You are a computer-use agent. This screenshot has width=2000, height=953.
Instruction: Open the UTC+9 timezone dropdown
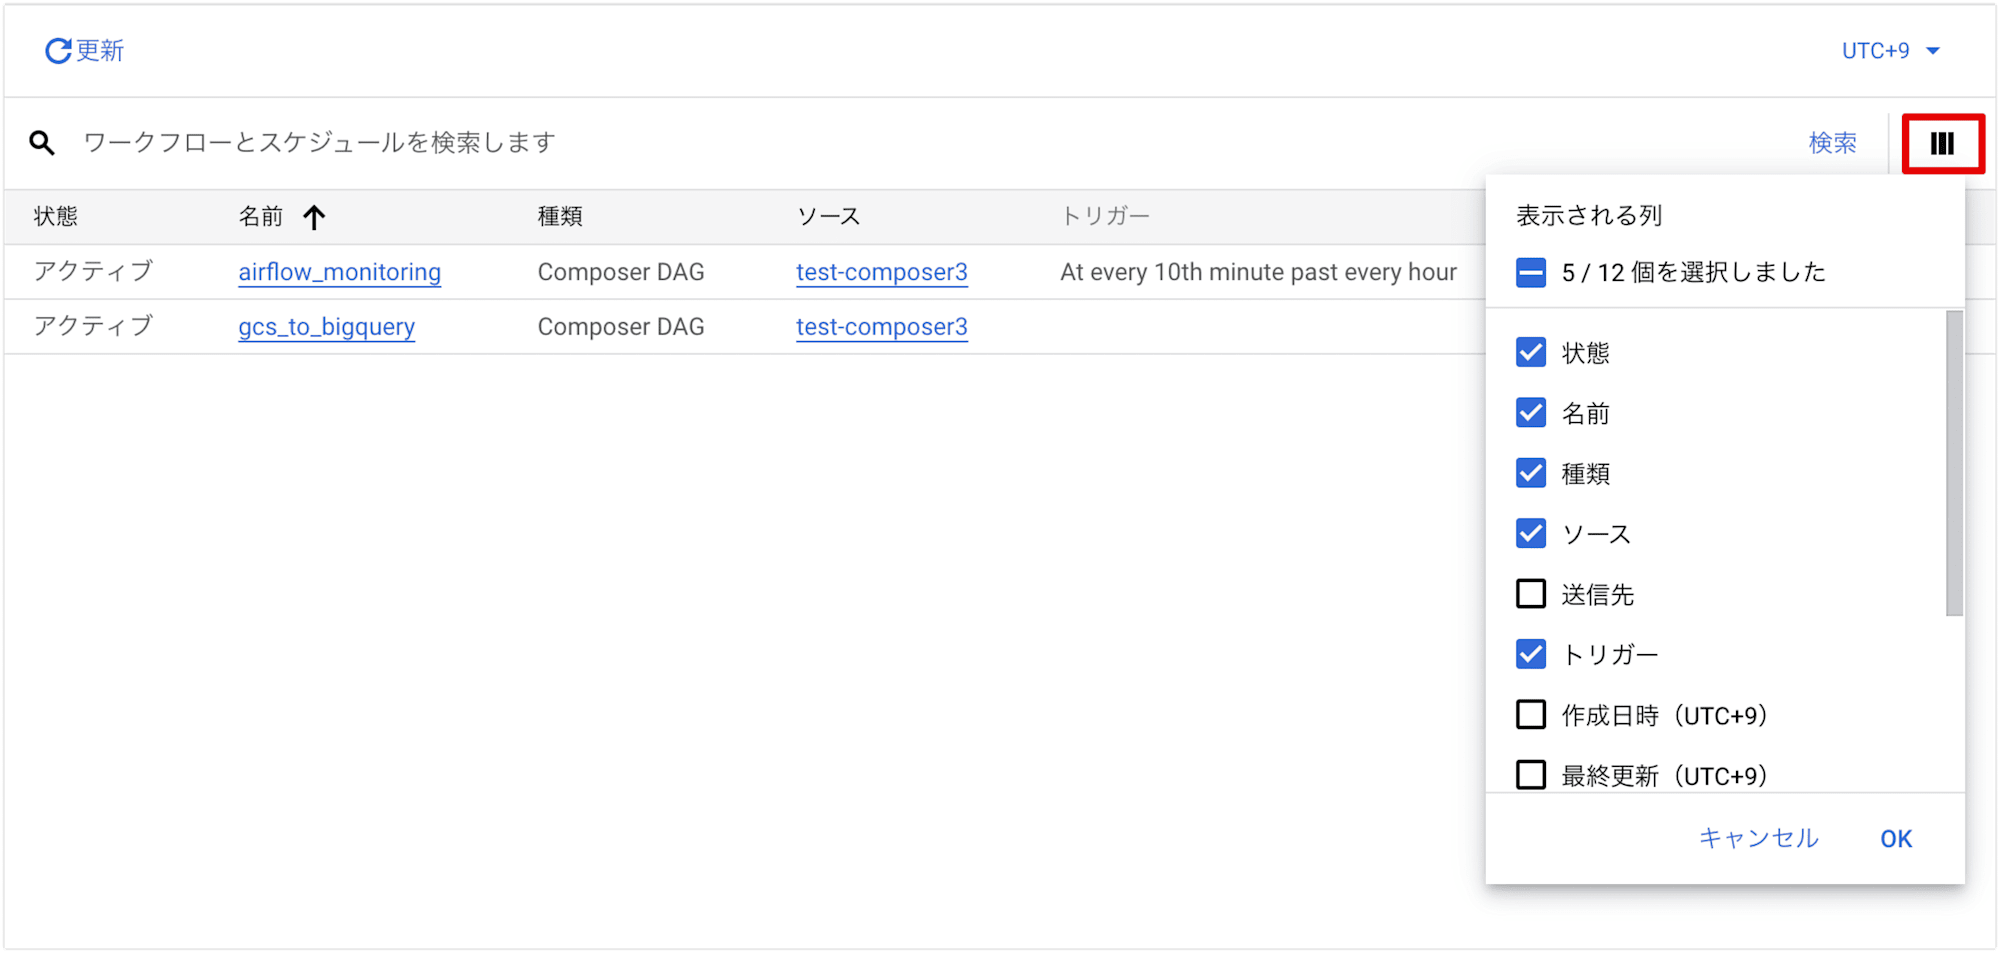pyautogui.click(x=1890, y=51)
